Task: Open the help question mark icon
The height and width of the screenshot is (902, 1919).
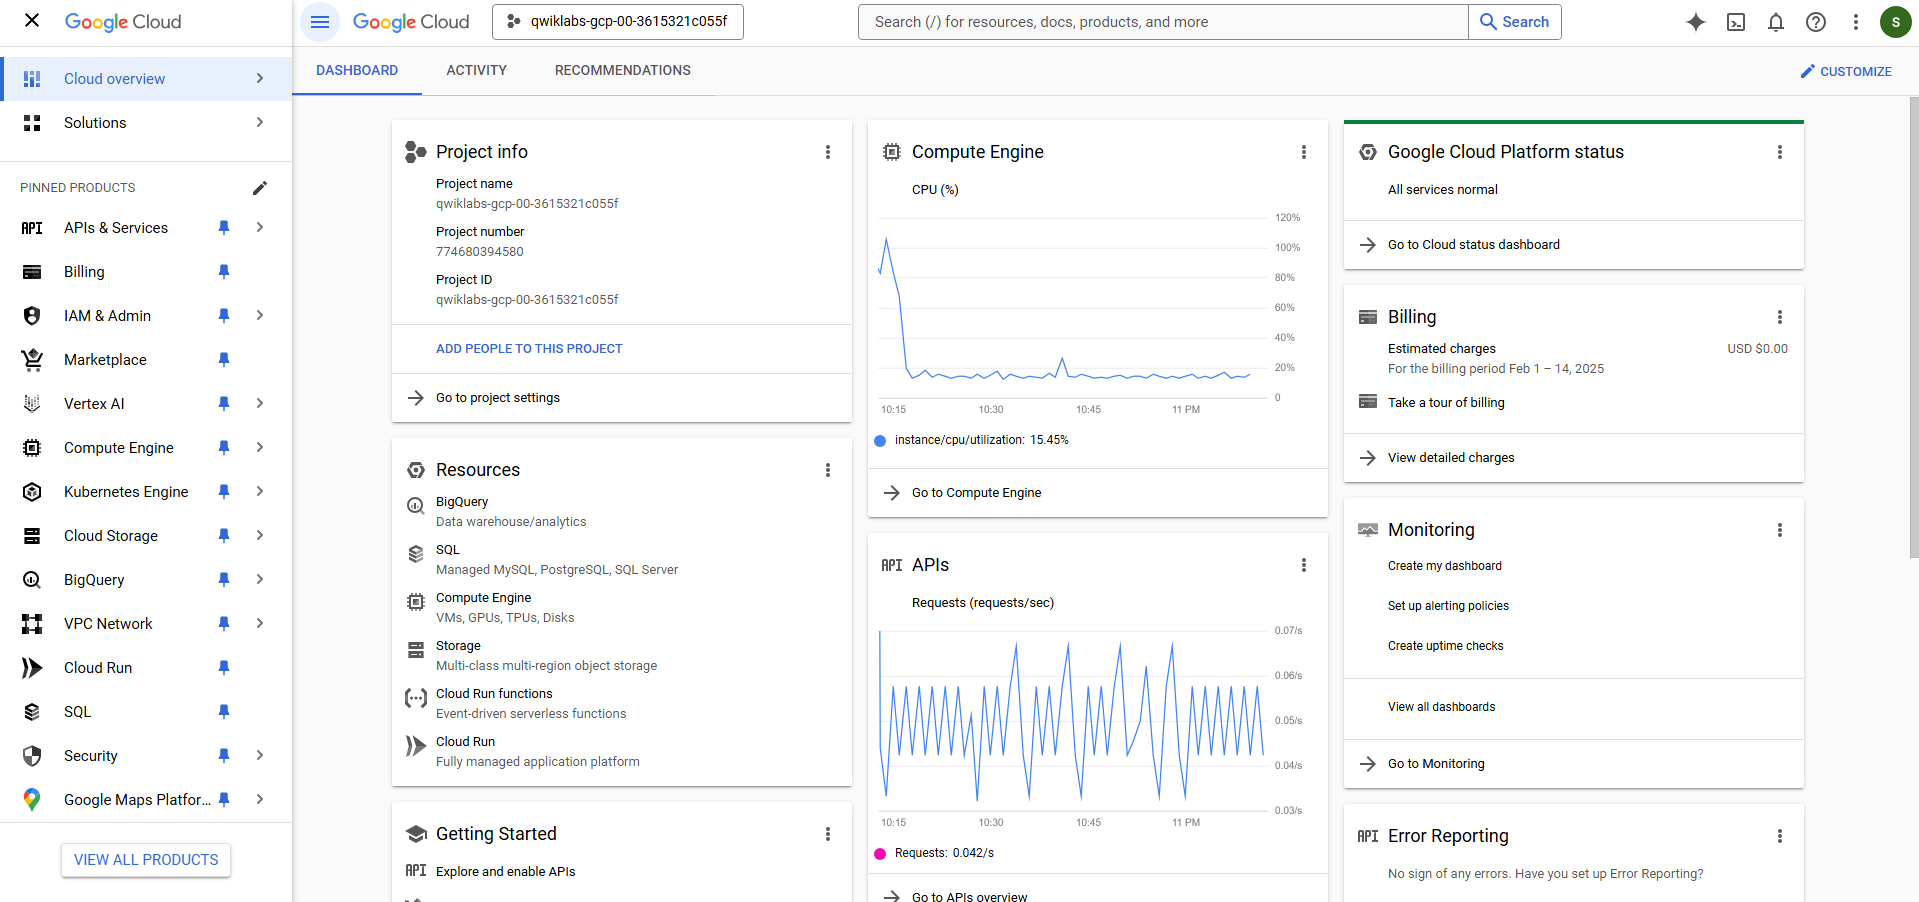Action: [1816, 22]
